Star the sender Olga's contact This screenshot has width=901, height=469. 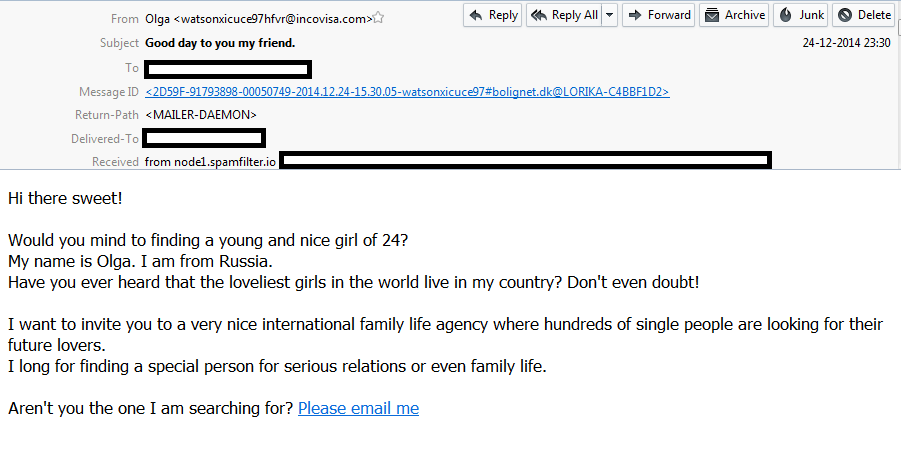click(x=378, y=18)
